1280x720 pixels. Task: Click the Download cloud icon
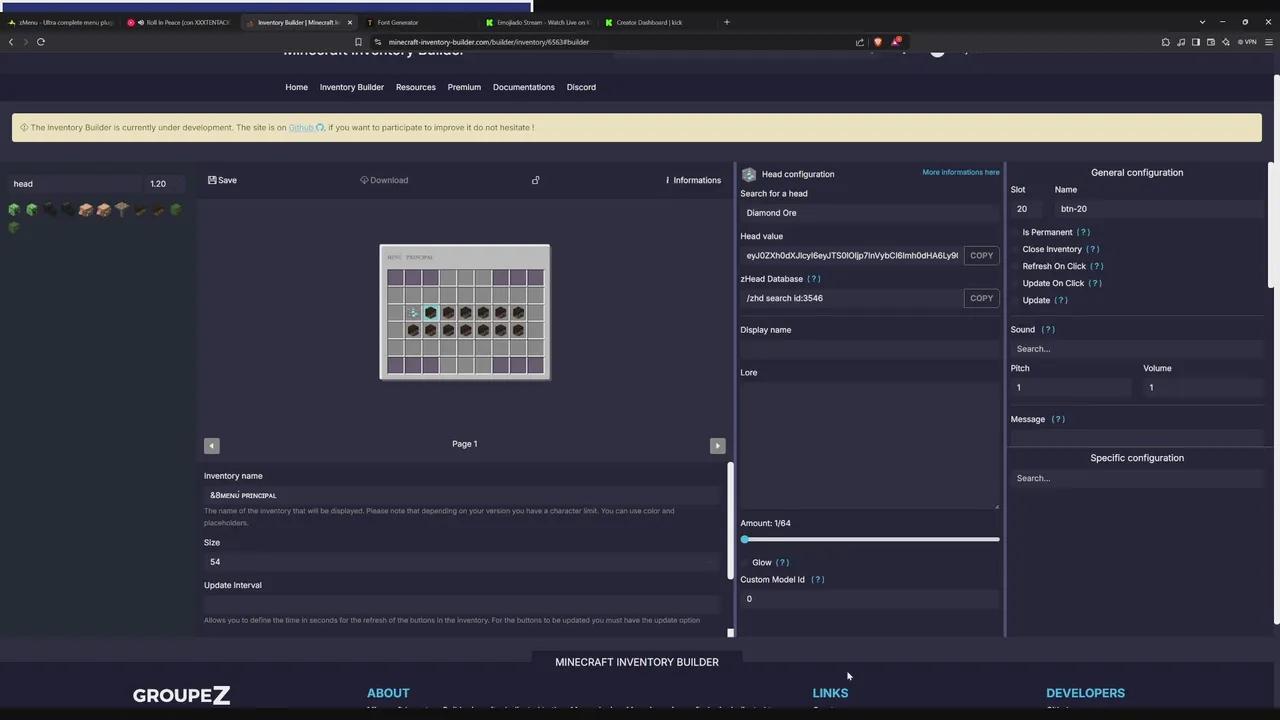[x=365, y=180]
